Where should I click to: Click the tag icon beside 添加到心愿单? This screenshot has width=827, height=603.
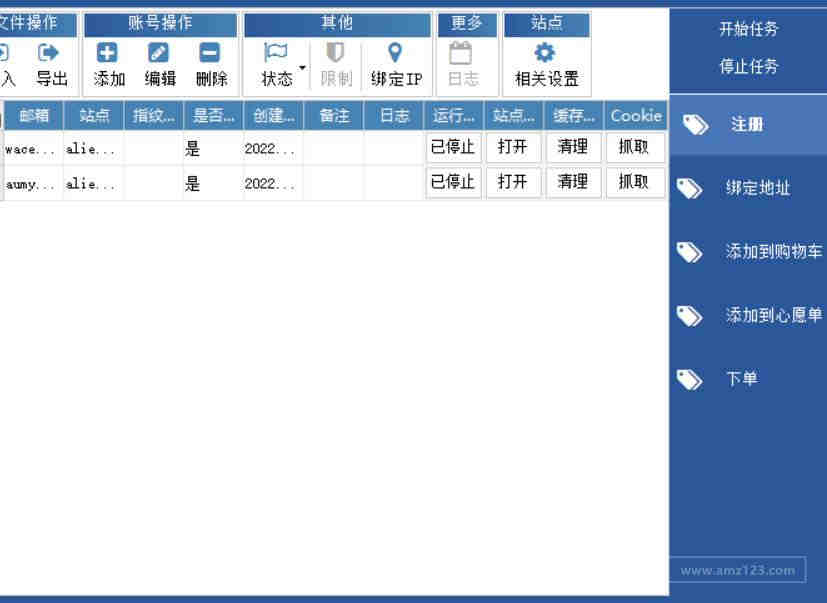click(x=689, y=316)
